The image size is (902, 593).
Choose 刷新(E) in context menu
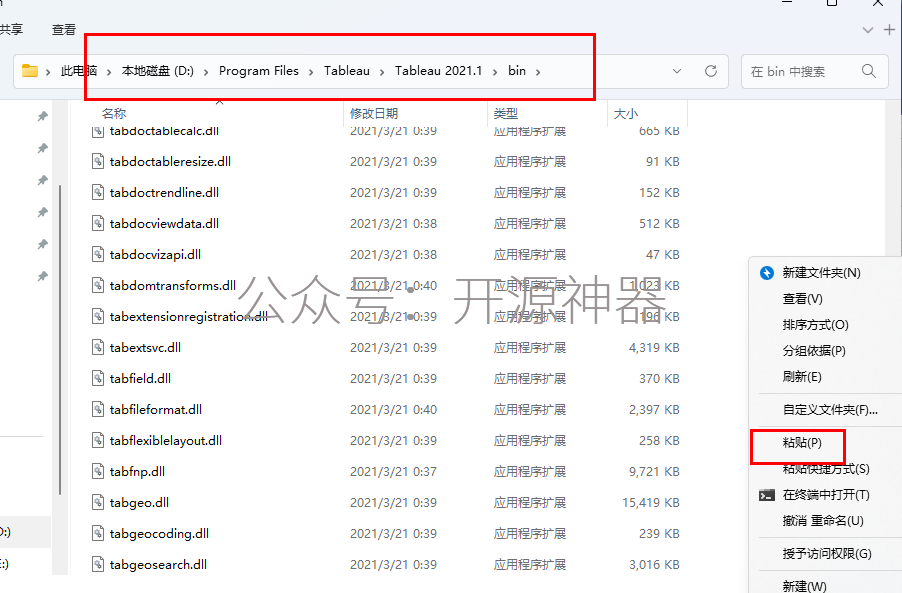pyautogui.click(x=802, y=377)
